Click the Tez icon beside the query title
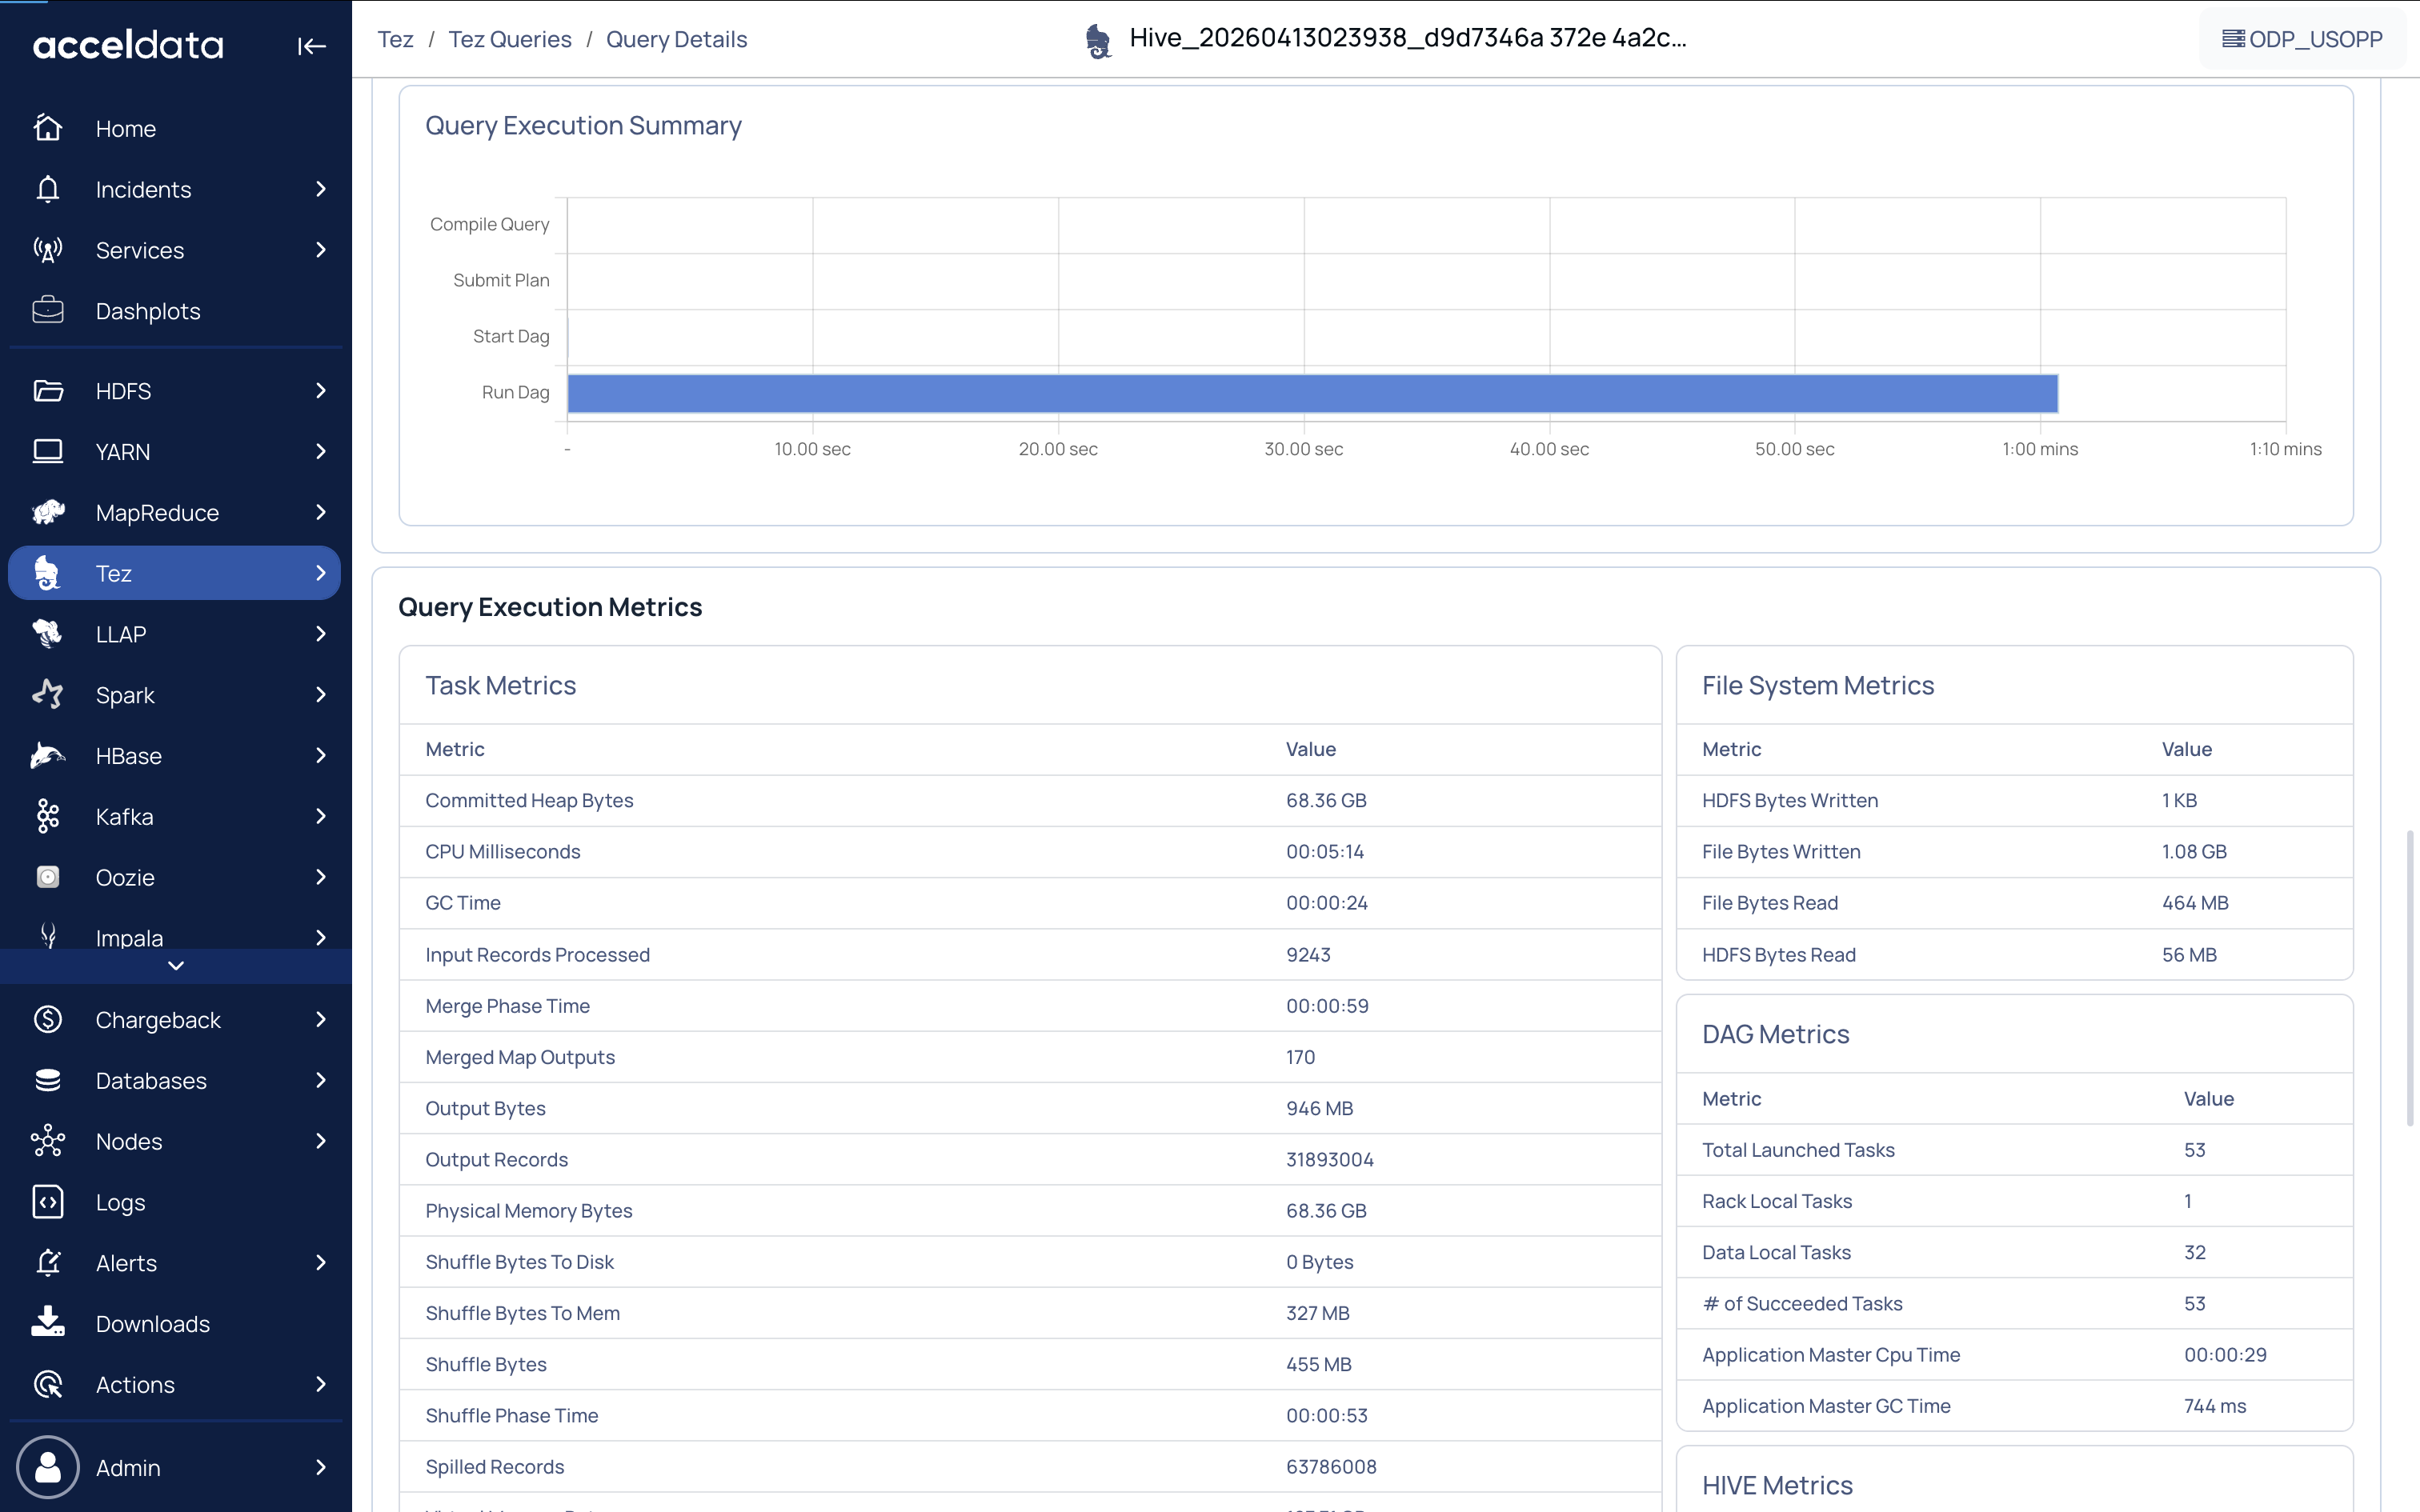The image size is (2420, 1512). coord(1098,41)
